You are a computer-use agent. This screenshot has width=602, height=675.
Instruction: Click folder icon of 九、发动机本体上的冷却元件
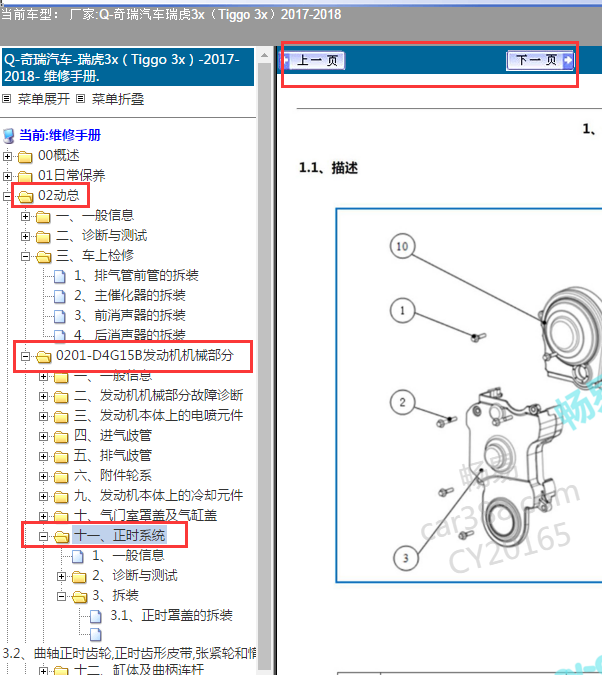[61, 497]
